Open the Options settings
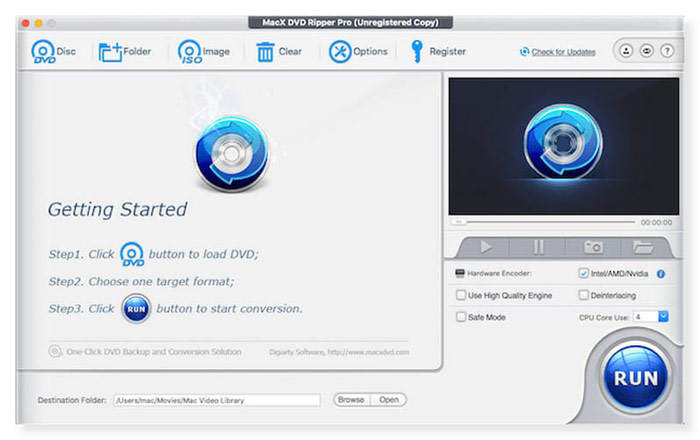This screenshot has height=440, width=700. (x=358, y=52)
